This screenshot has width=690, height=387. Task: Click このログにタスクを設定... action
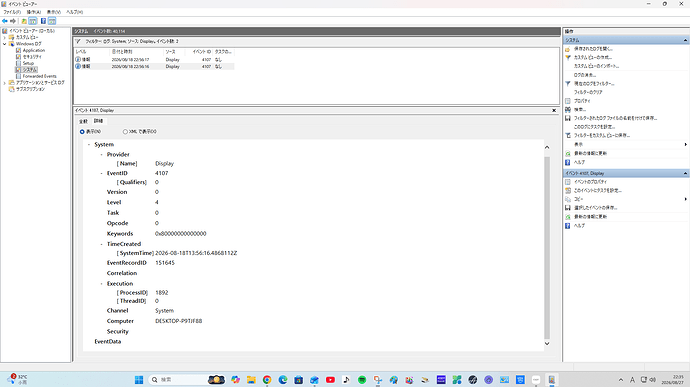[x=595, y=127]
